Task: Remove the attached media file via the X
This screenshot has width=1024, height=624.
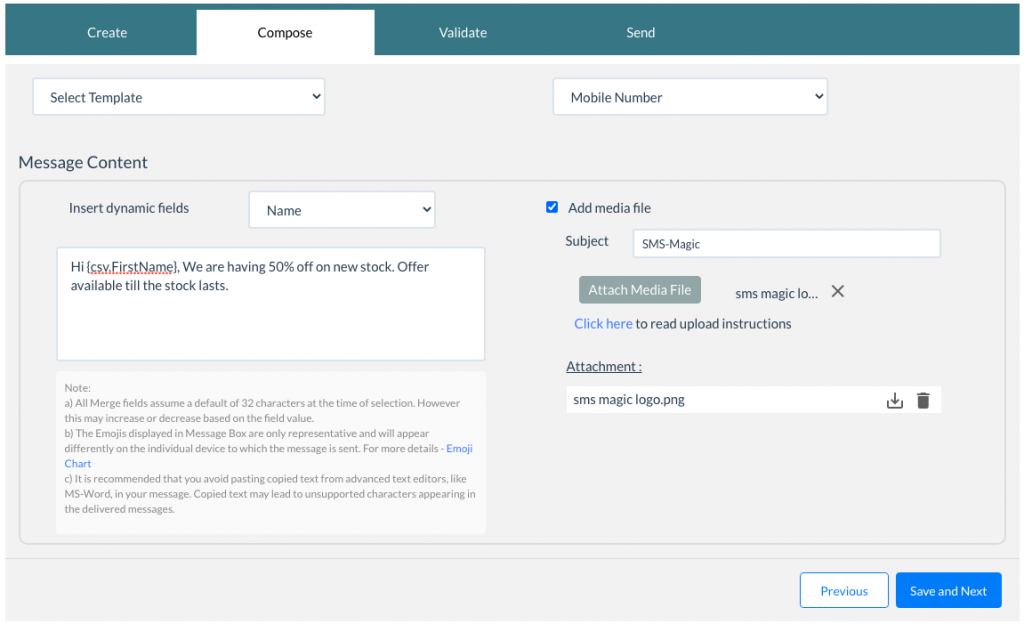Action: click(837, 291)
